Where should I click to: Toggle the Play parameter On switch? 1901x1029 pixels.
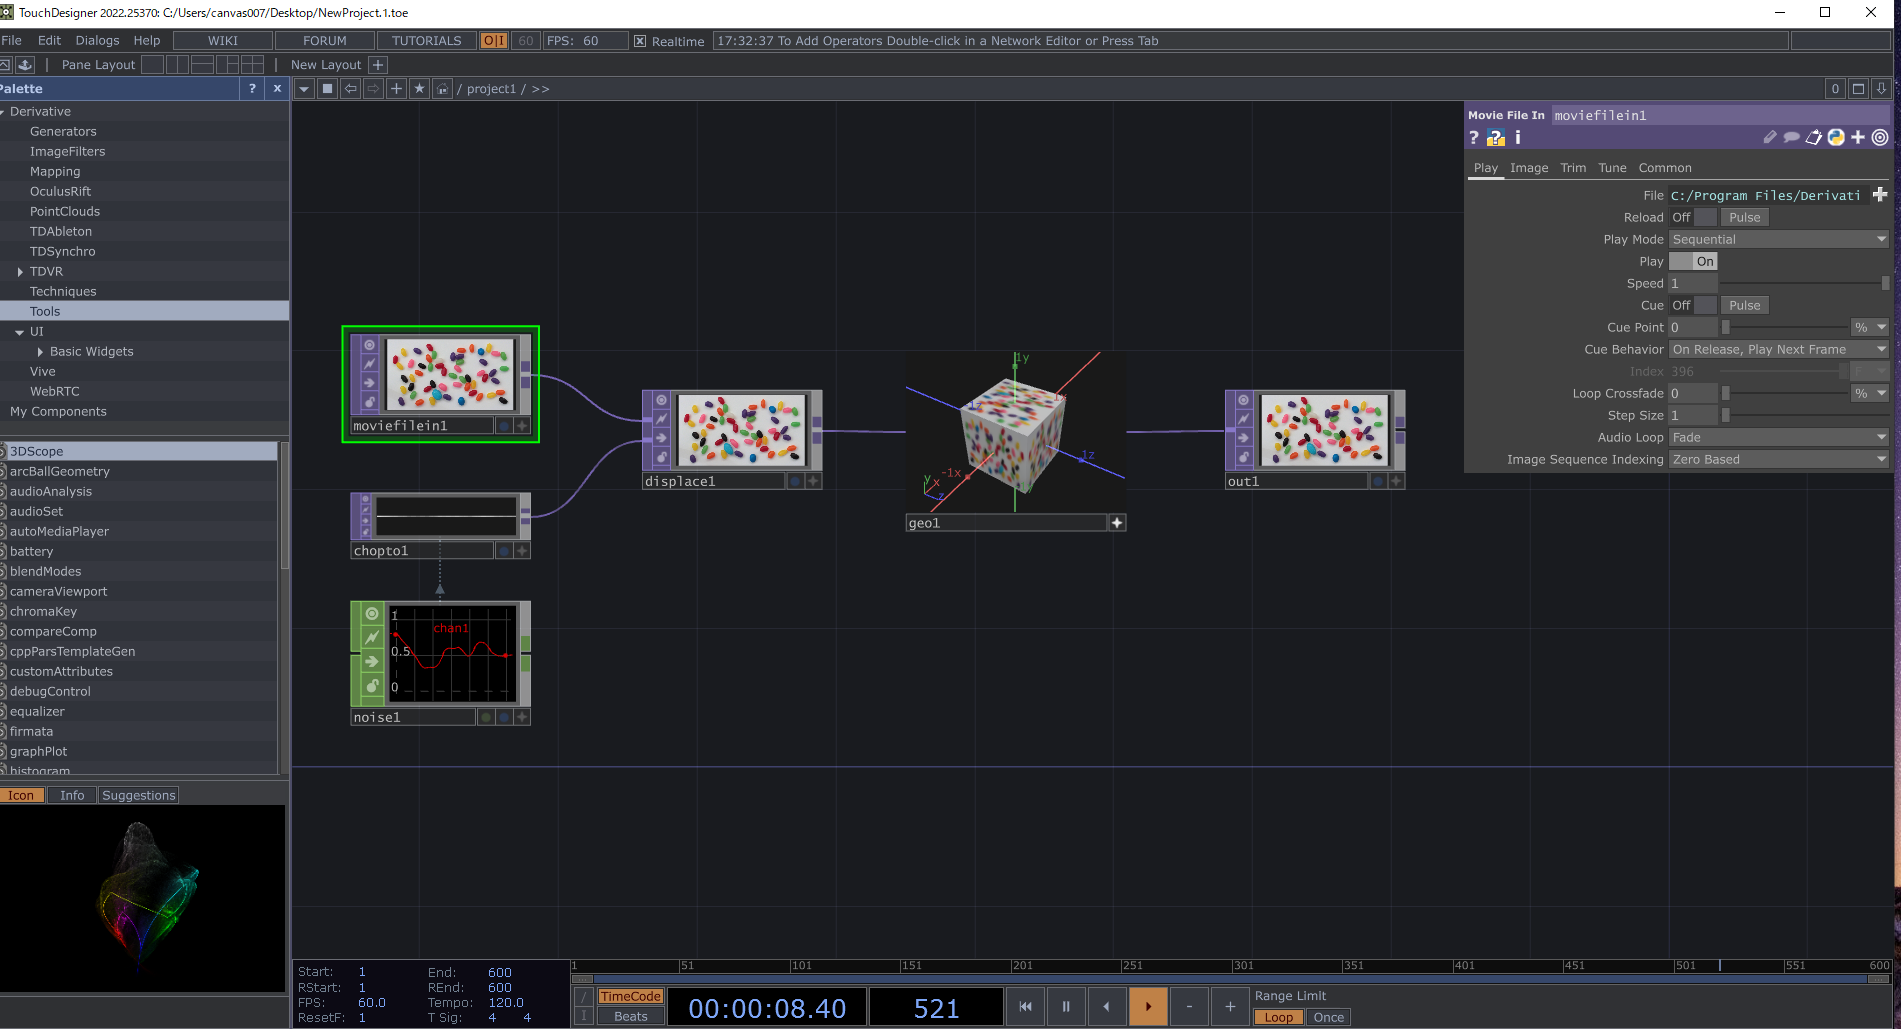1693,261
